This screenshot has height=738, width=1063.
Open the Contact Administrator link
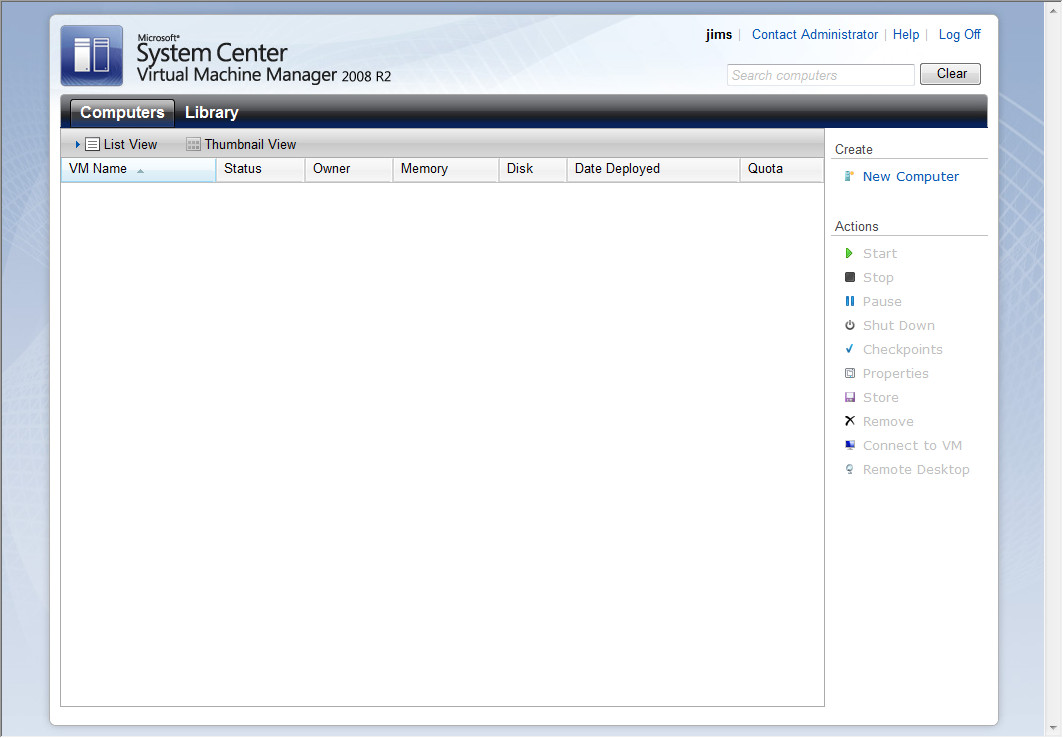point(814,35)
